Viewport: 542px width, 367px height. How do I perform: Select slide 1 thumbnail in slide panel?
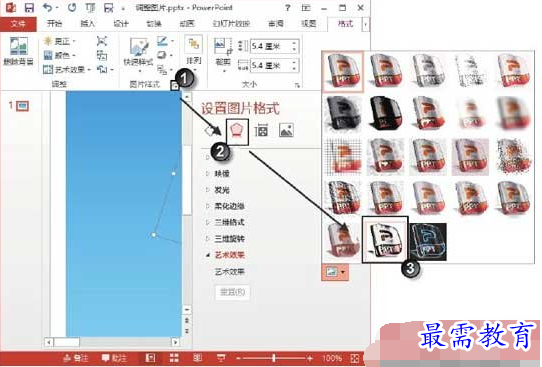(22, 105)
